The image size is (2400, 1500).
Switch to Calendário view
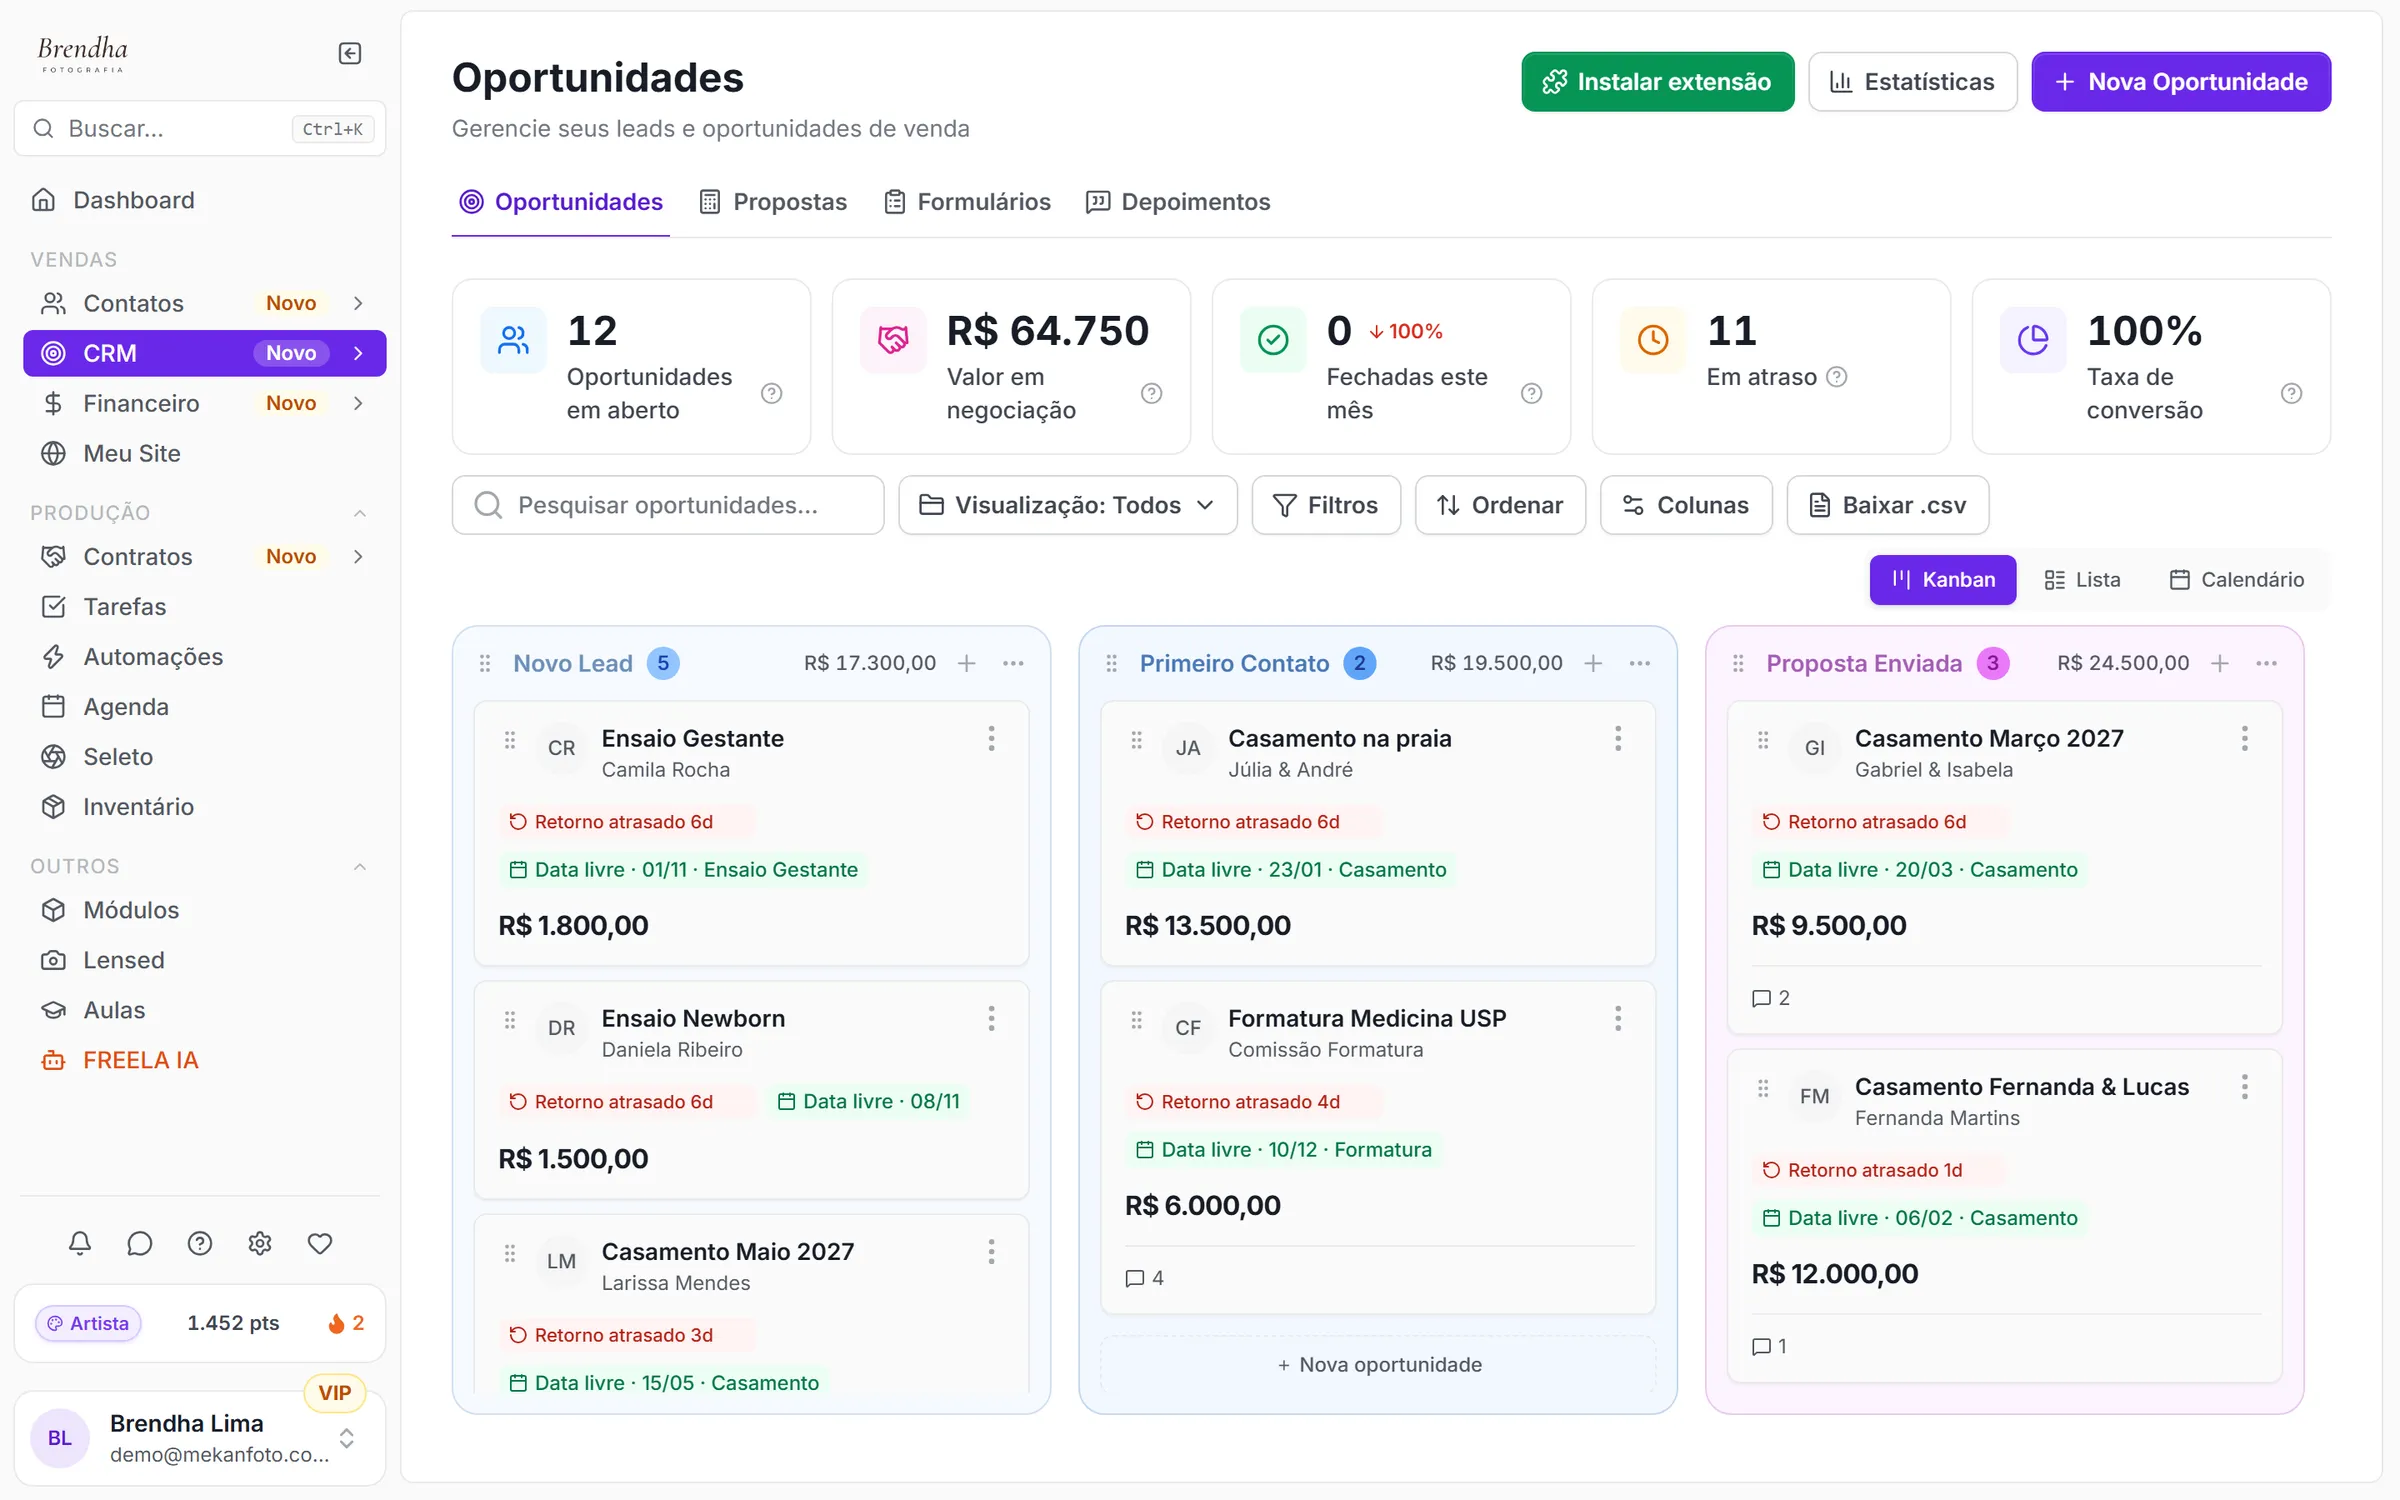(x=2237, y=580)
